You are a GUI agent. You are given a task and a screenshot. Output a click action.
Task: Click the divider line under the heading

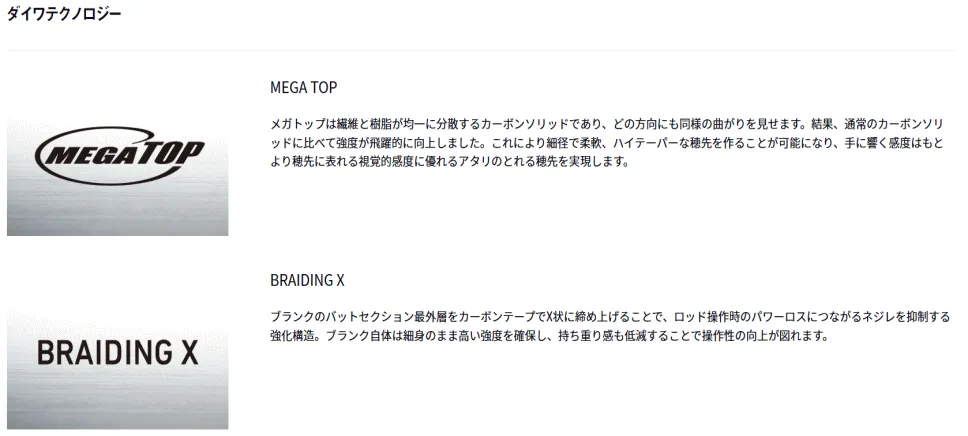click(482, 51)
